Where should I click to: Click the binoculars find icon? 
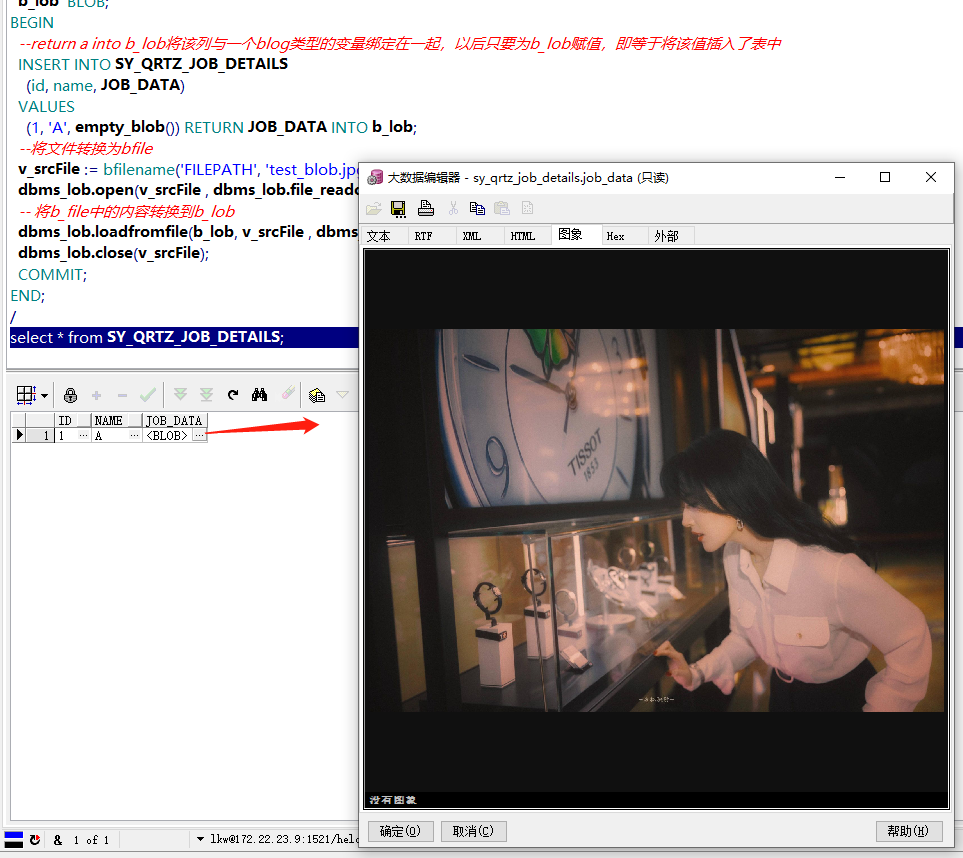[x=260, y=395]
